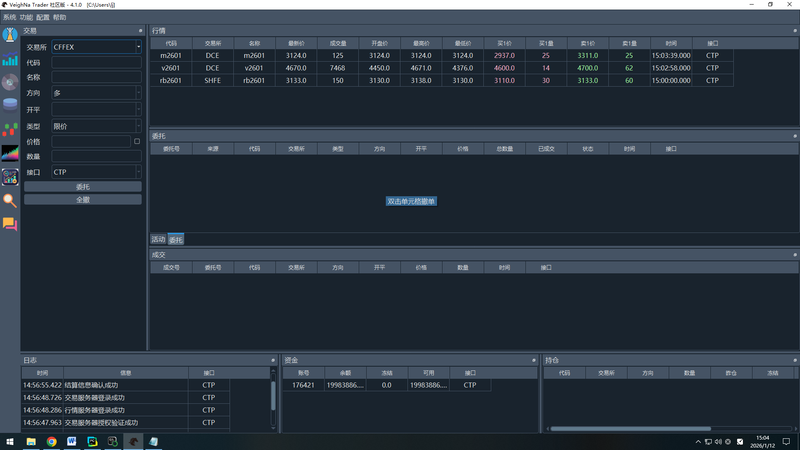Click the 全撤 cancel-all button
The width and height of the screenshot is (800, 450).
point(82,200)
